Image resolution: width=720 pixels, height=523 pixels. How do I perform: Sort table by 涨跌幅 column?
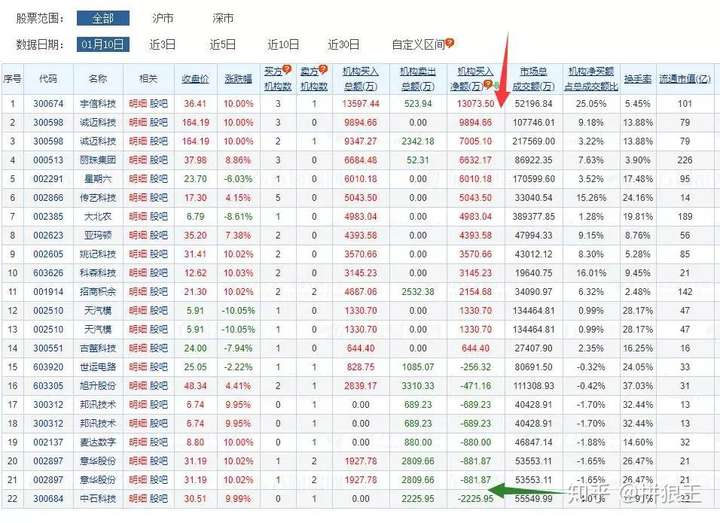pos(238,79)
